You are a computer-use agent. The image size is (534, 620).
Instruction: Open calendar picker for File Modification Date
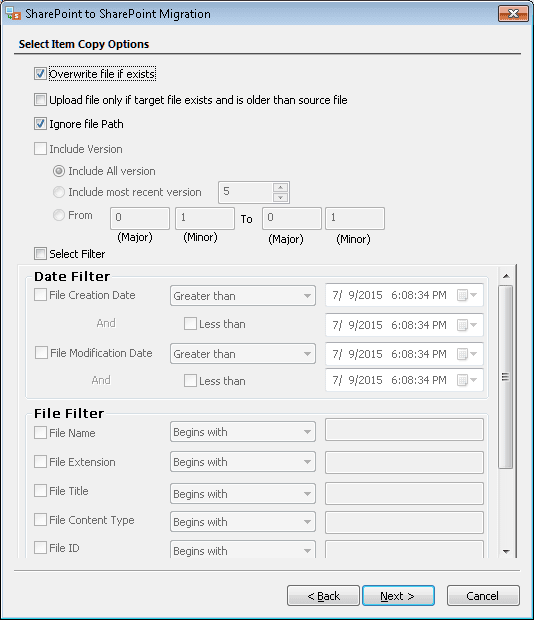[x=467, y=354]
